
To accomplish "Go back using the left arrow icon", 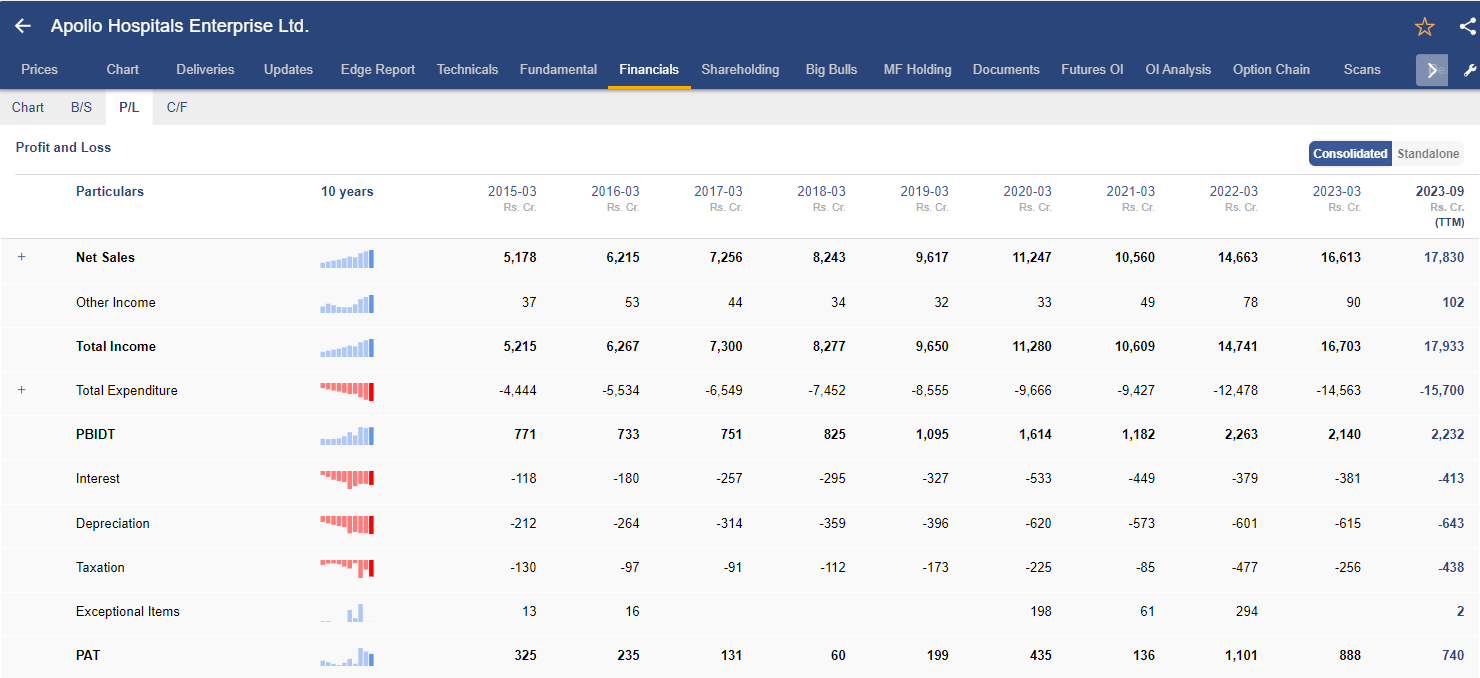I will (23, 26).
